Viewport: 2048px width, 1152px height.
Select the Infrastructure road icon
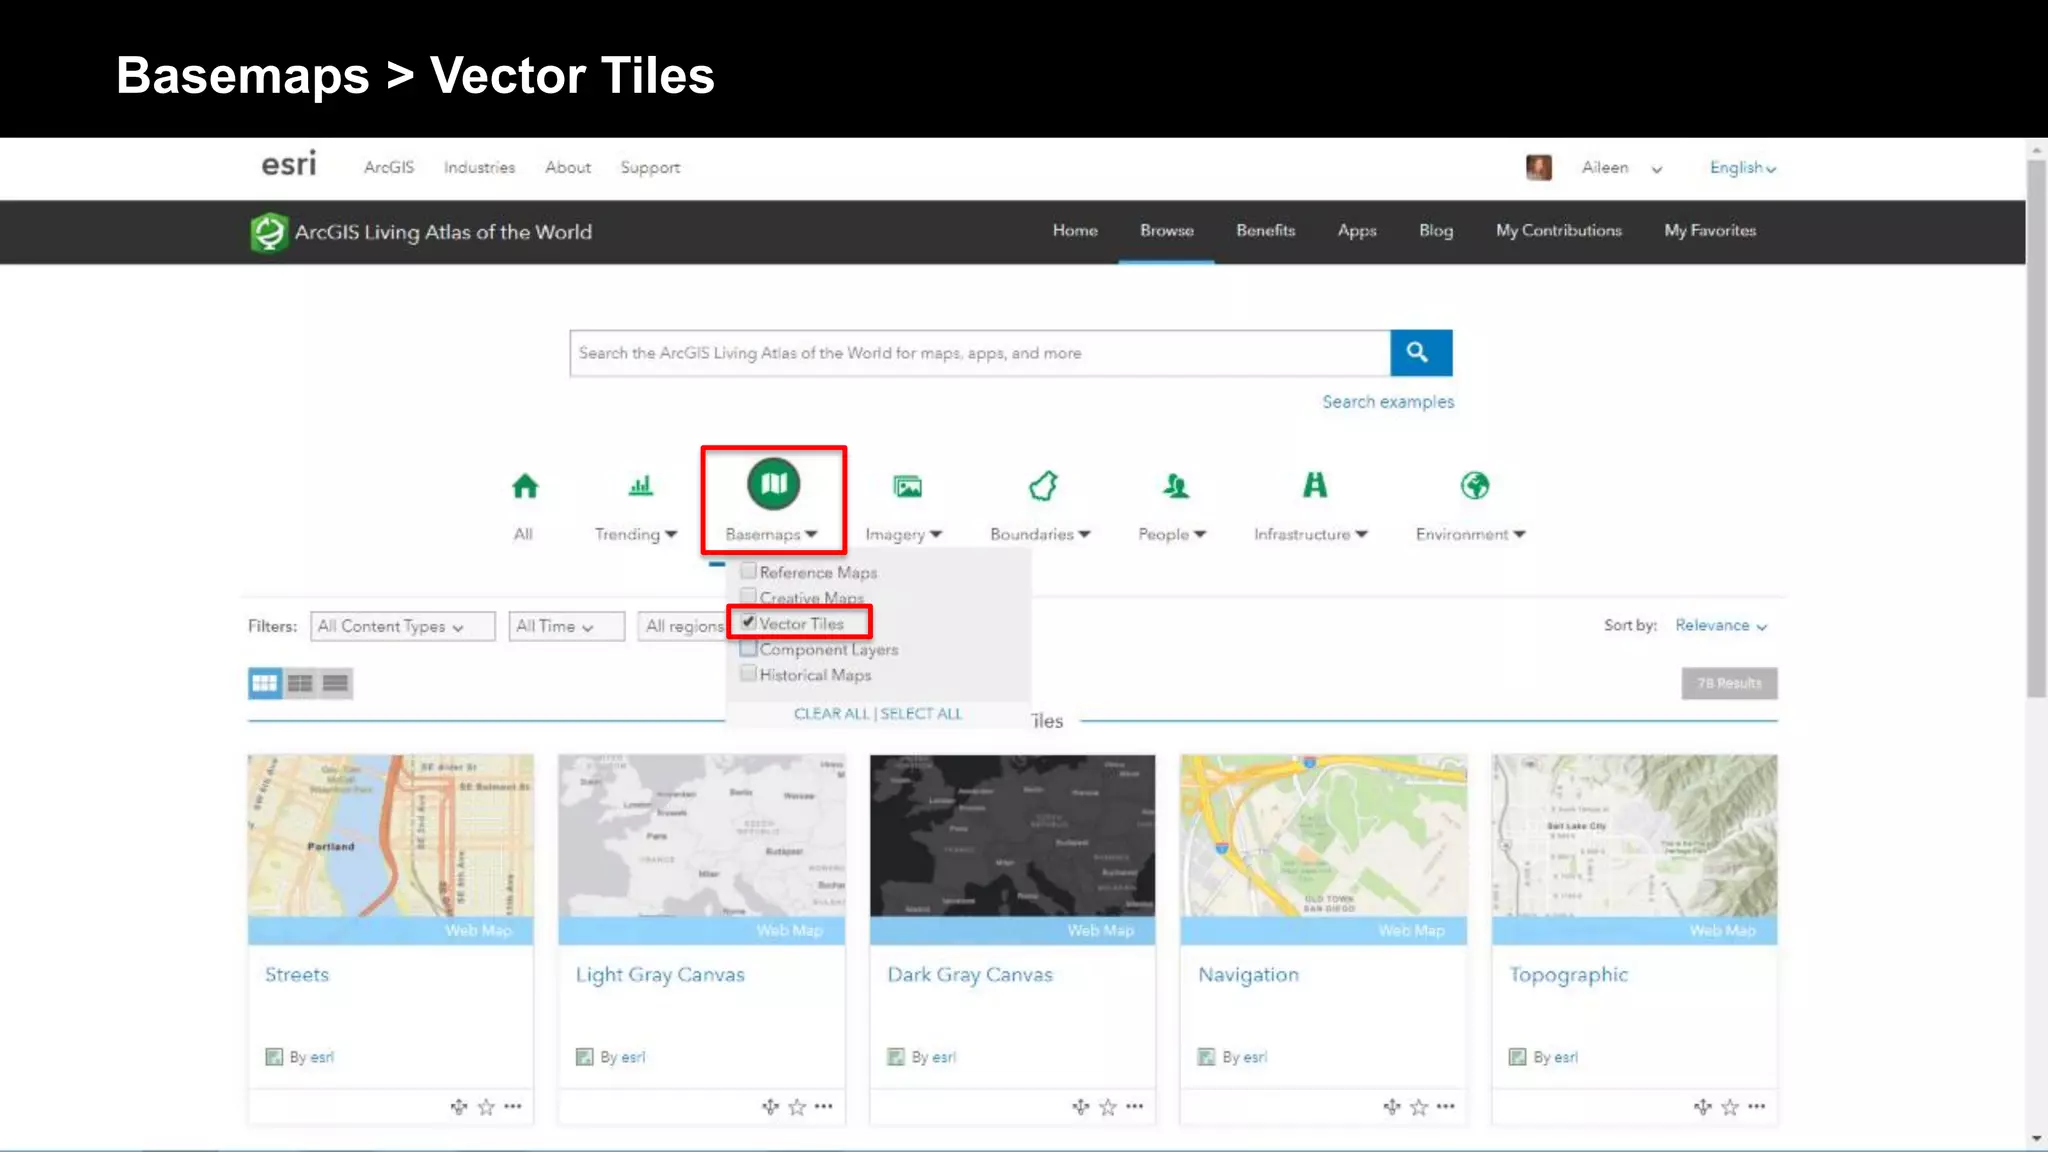(x=1314, y=485)
